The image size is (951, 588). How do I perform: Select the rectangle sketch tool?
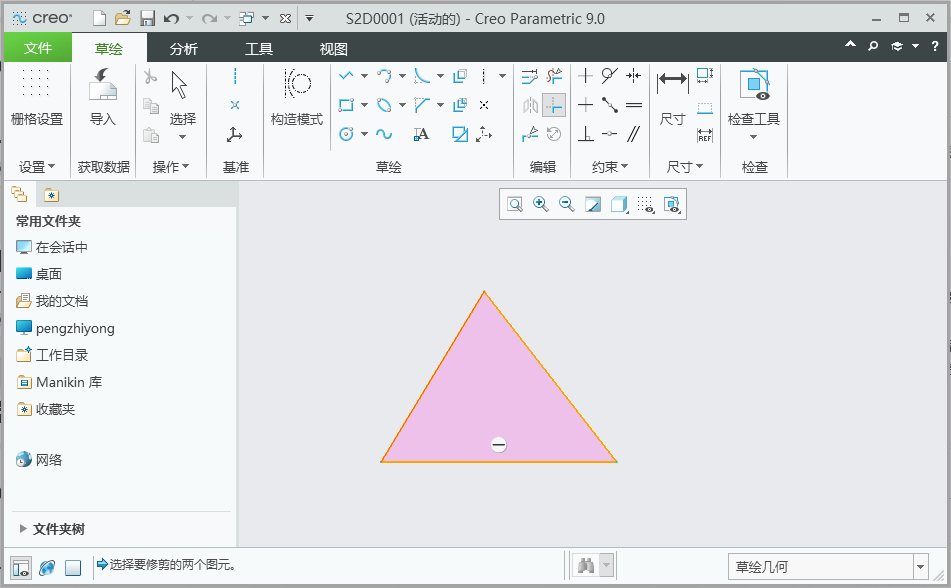point(346,104)
